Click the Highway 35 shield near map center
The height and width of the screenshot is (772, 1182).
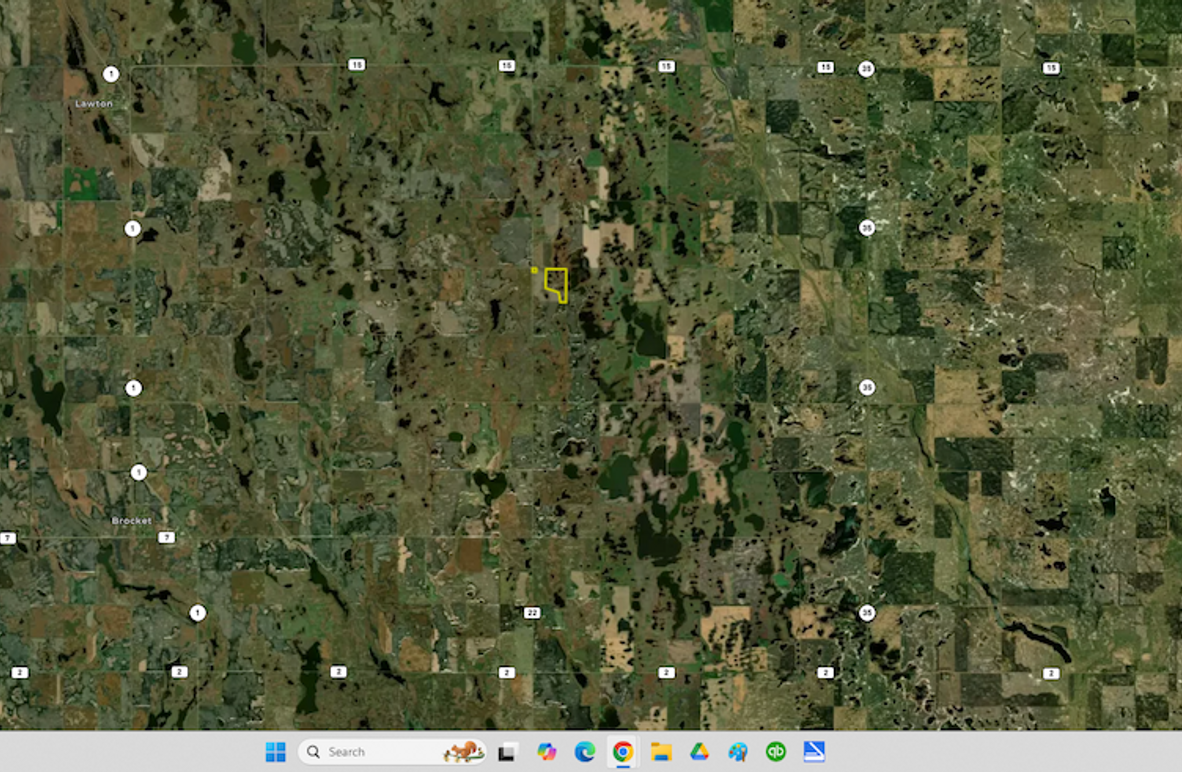point(866,385)
